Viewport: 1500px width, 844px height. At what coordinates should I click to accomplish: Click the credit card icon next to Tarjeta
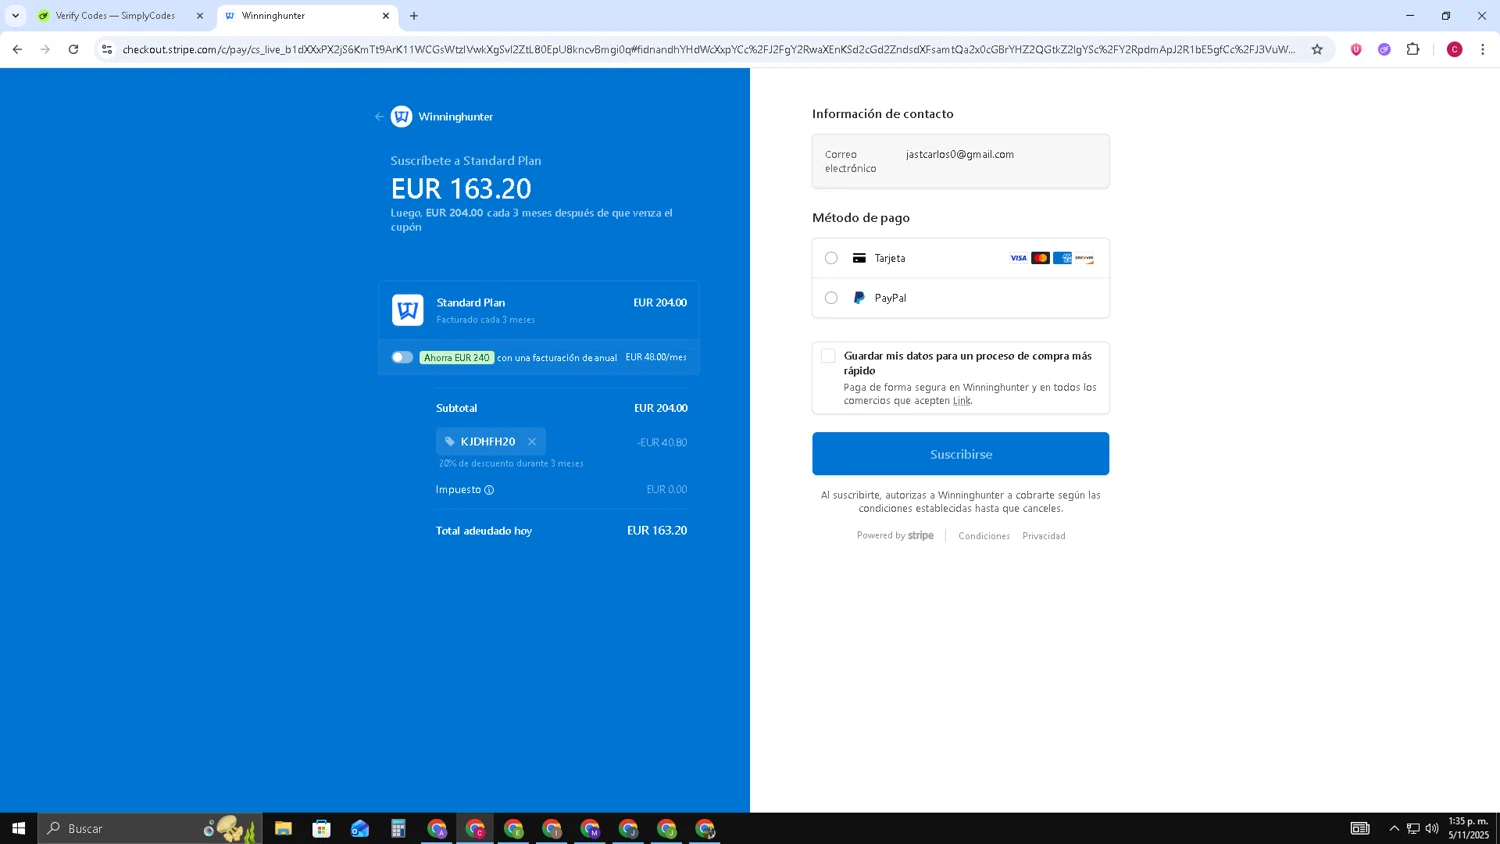859,258
